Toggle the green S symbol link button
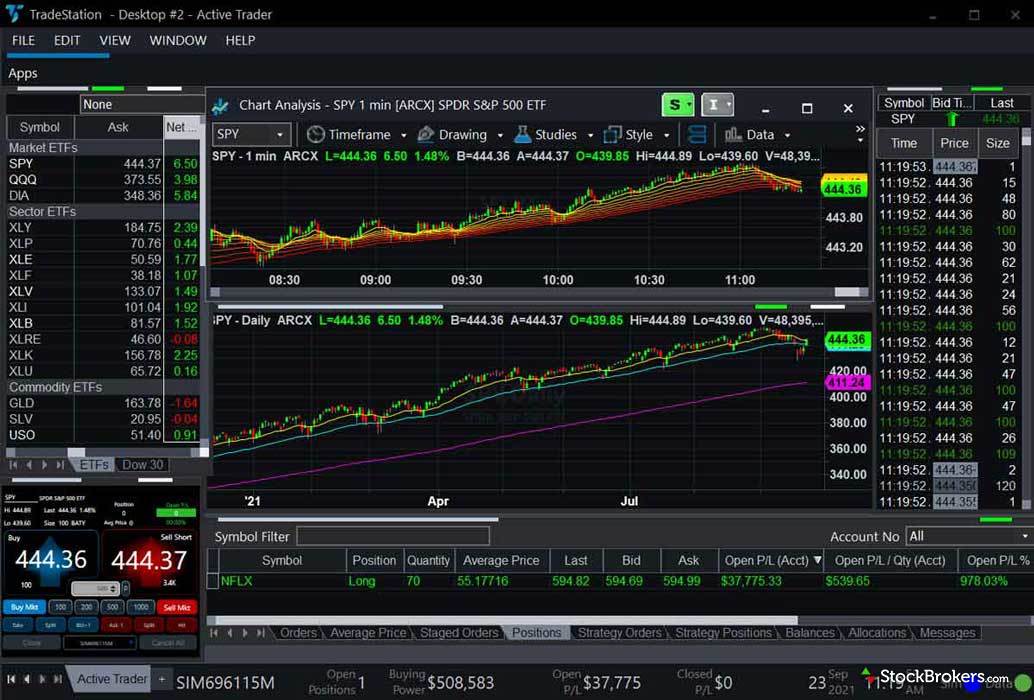 click(x=677, y=105)
